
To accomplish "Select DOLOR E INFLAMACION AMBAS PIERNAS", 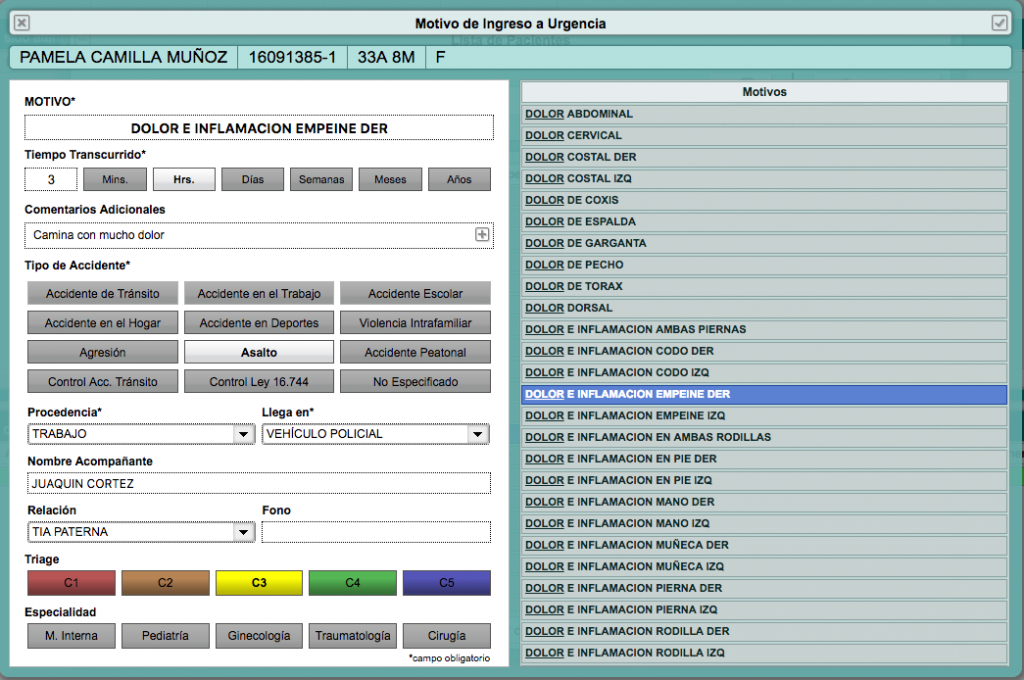I will 764,329.
